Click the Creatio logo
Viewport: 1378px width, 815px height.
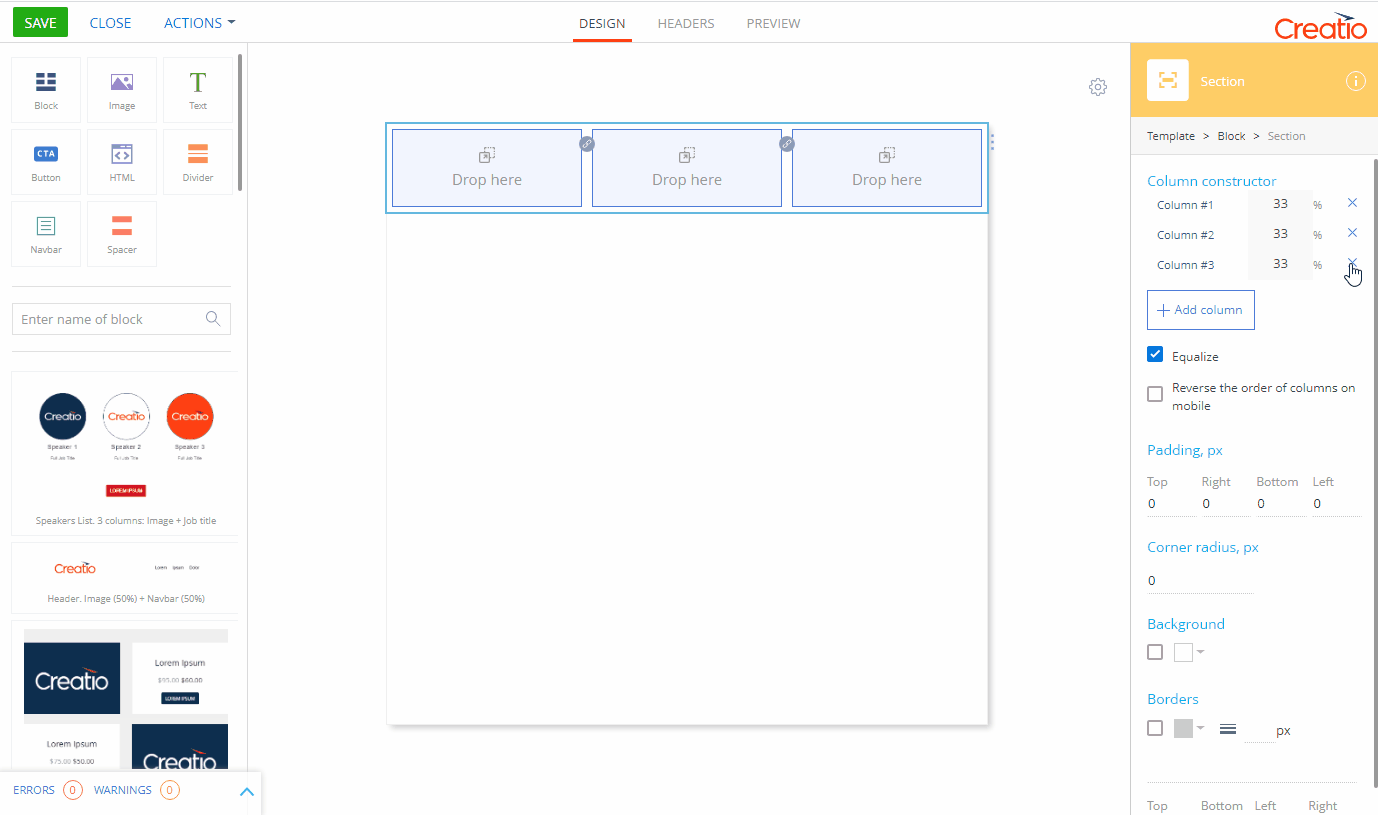pos(1320,26)
